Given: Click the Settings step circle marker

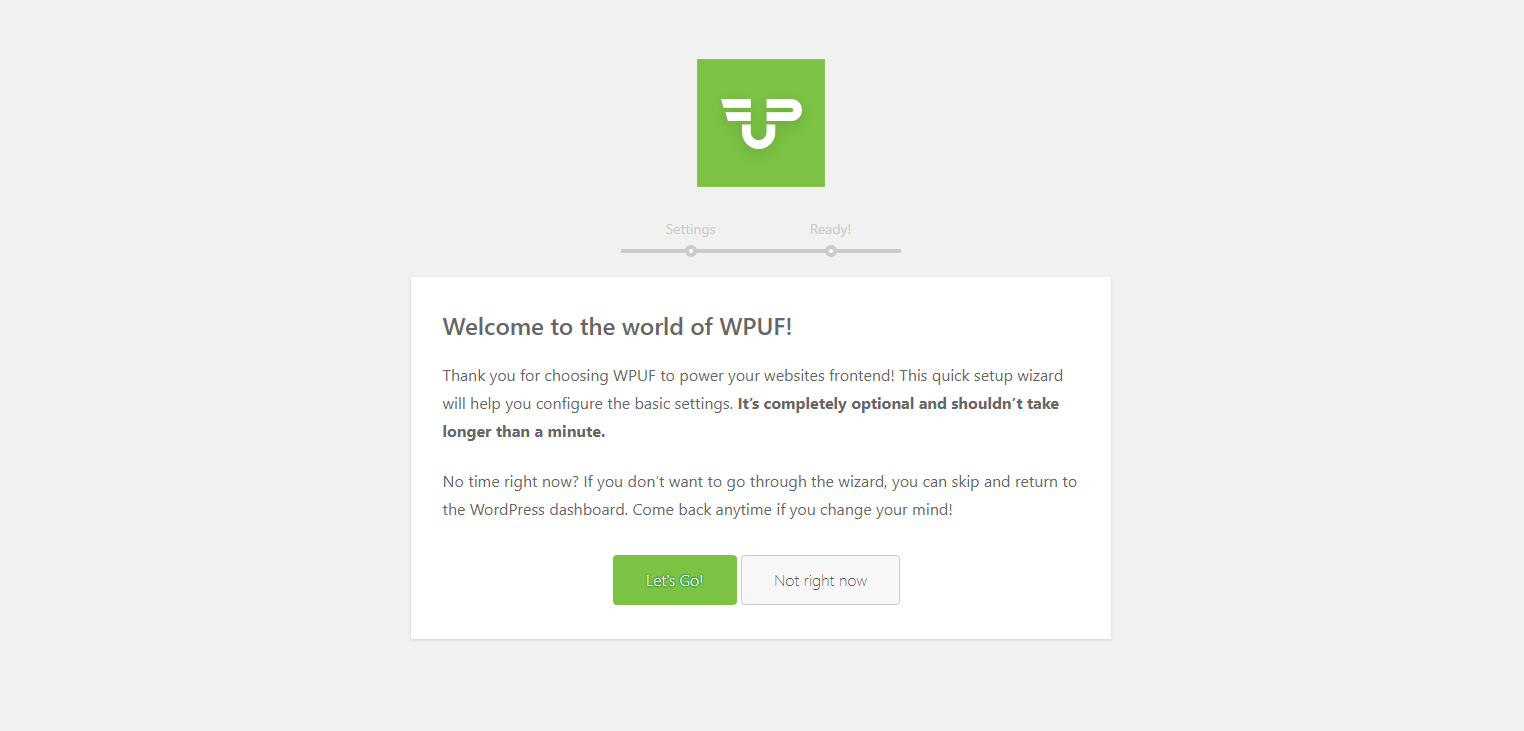Looking at the screenshot, I should pos(691,251).
